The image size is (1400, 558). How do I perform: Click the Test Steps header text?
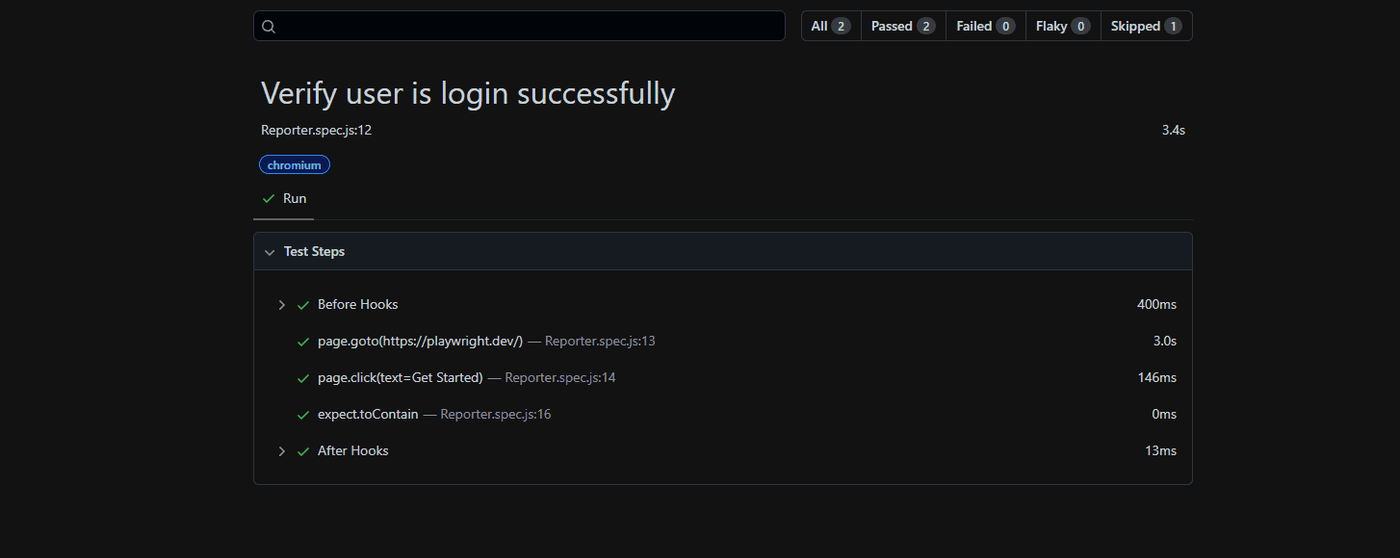314,252
